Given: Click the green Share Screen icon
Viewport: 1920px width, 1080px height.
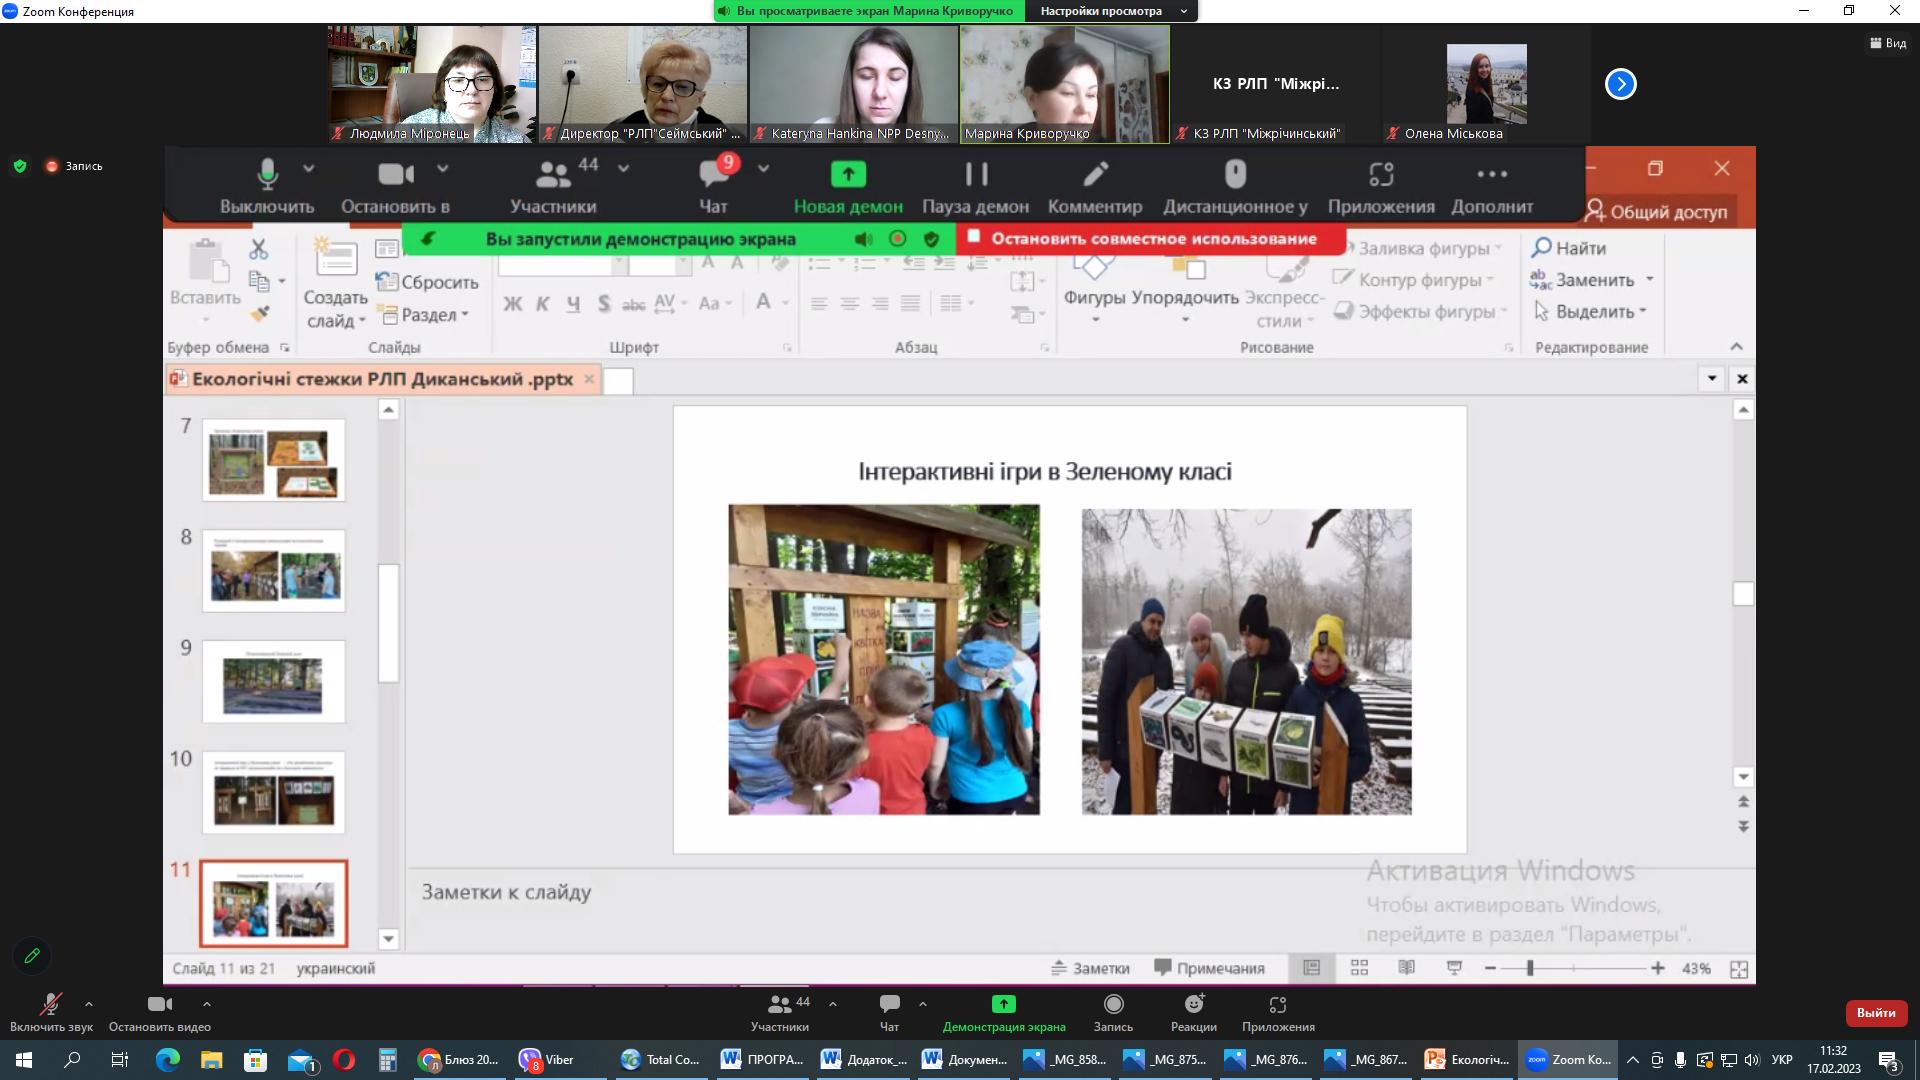Looking at the screenshot, I should (1003, 1004).
